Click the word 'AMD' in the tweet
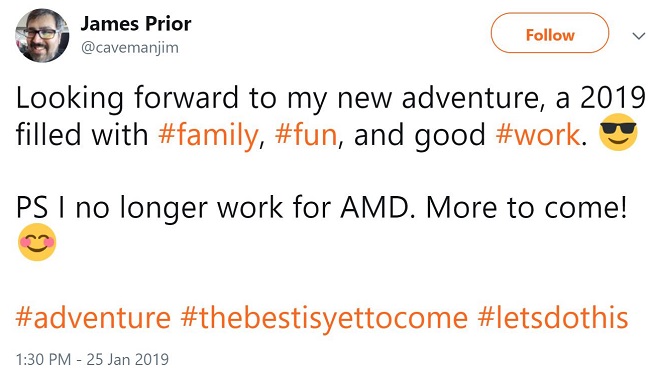Image resolution: width=650 pixels, height=374 pixels. [377, 207]
